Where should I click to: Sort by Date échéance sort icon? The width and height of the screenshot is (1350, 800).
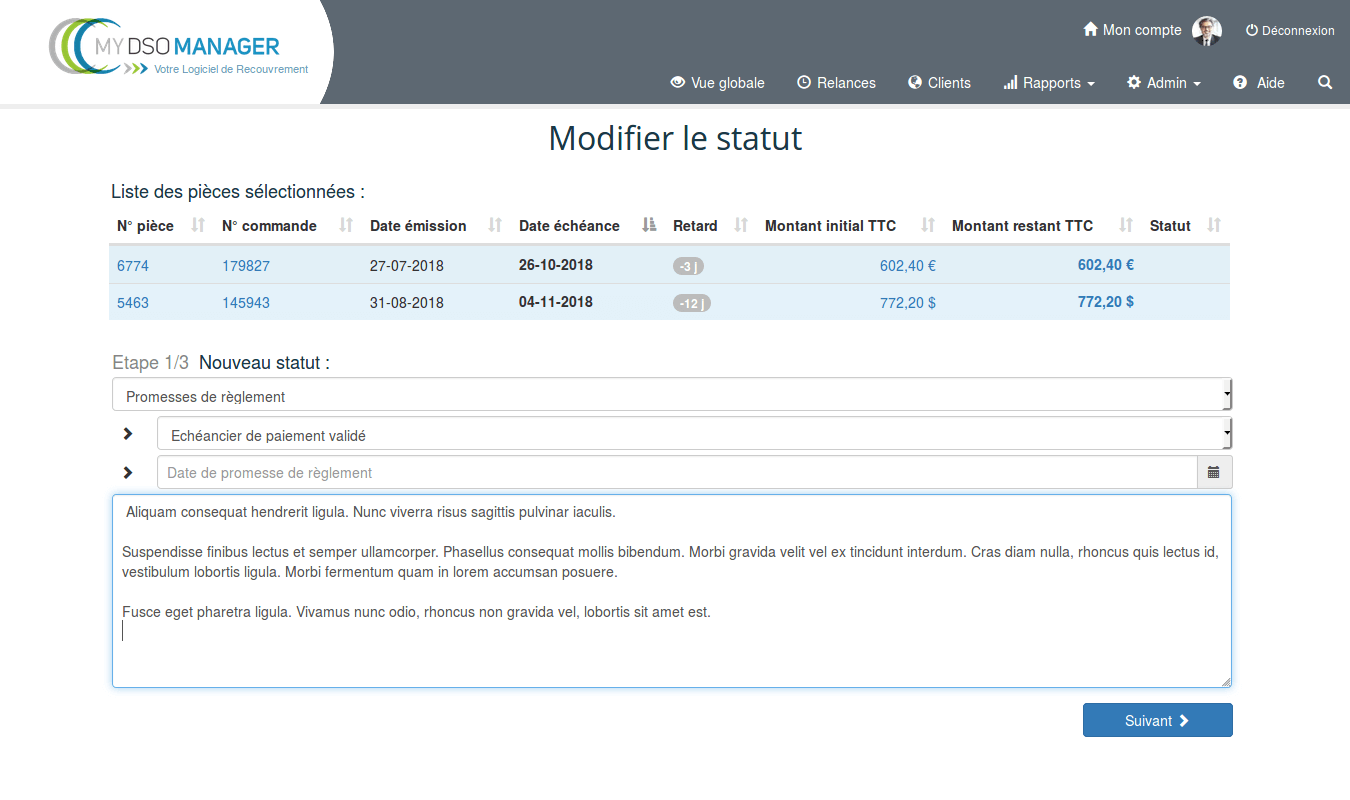pos(649,225)
